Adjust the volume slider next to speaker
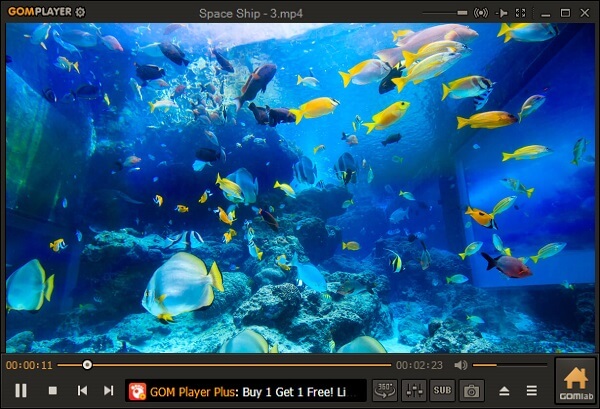 click(x=508, y=365)
